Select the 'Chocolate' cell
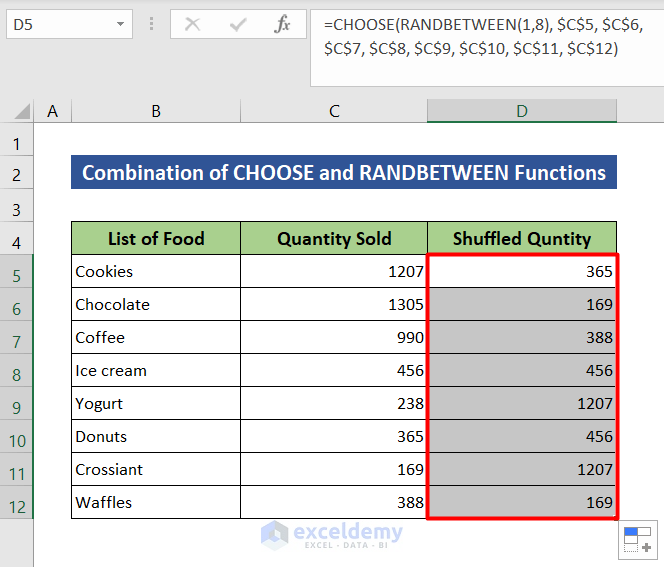 tap(156, 304)
